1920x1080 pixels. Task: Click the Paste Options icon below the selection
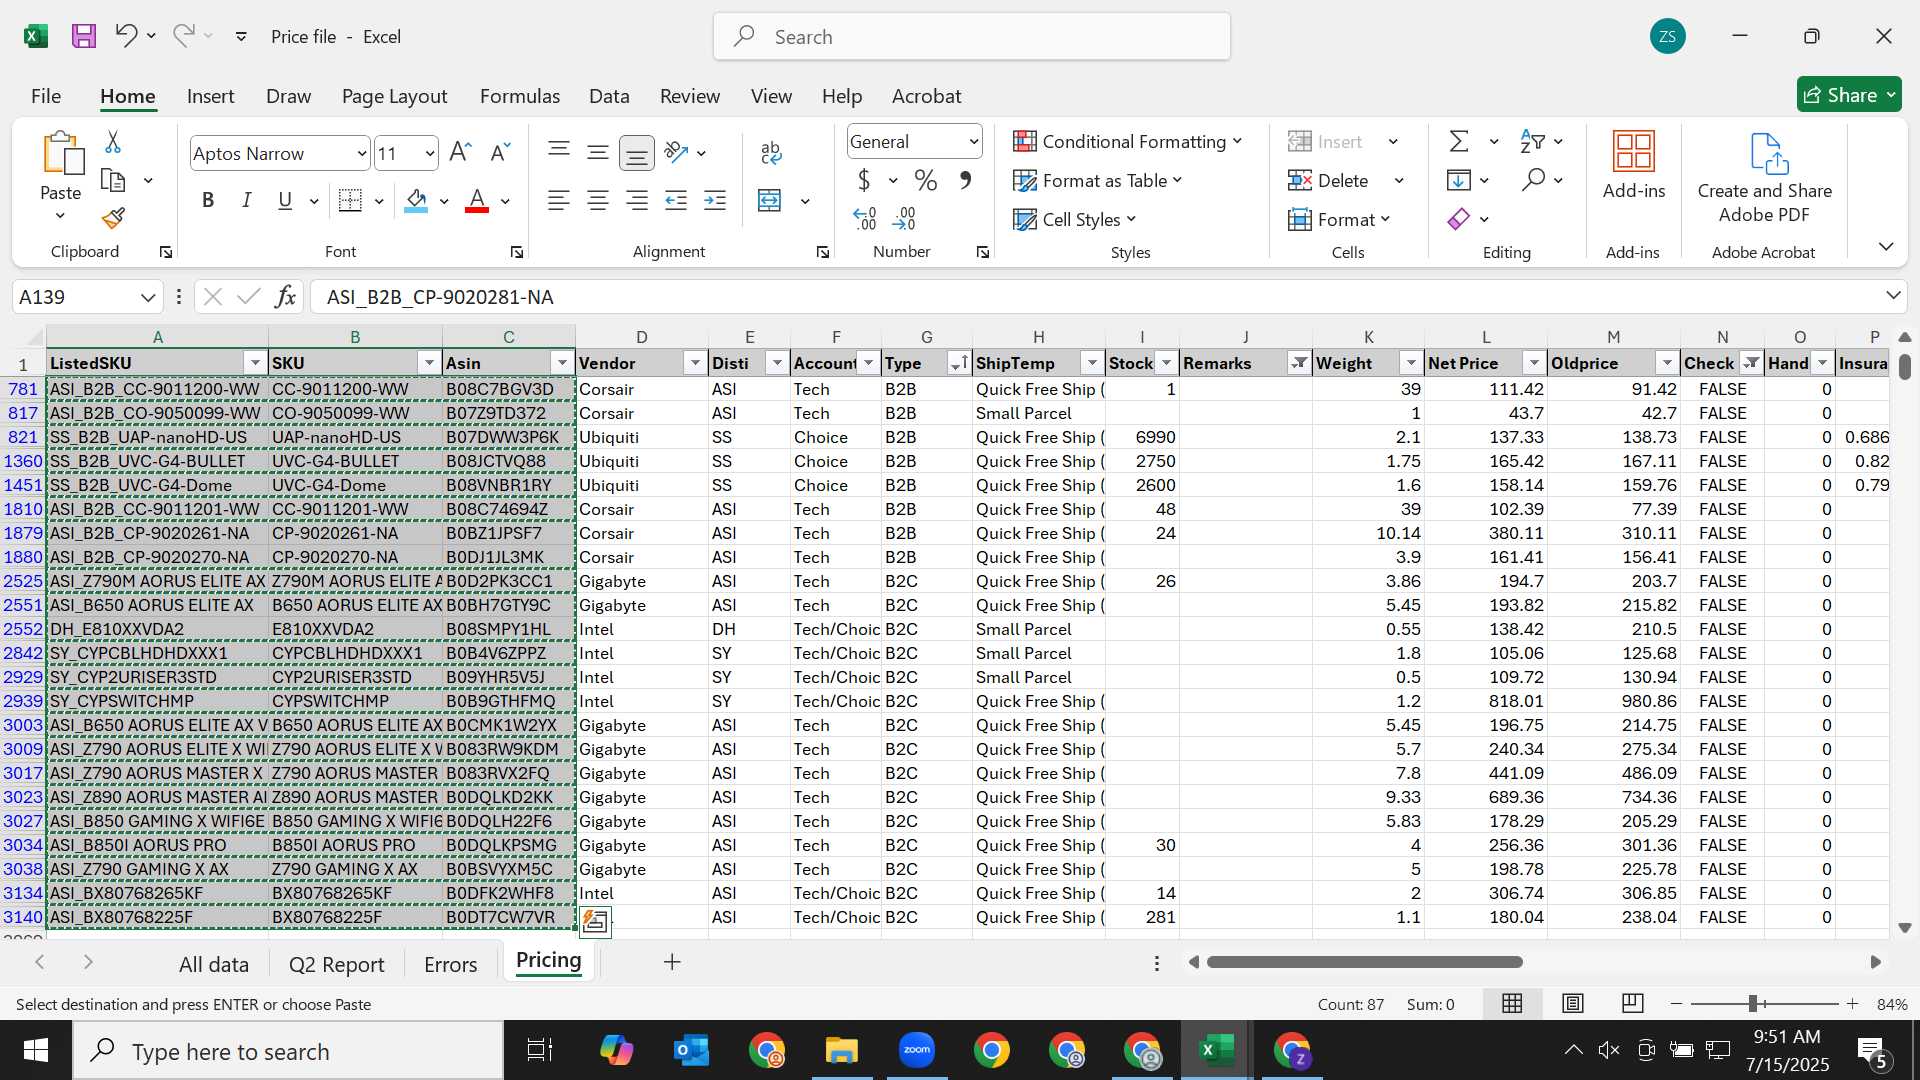click(595, 922)
